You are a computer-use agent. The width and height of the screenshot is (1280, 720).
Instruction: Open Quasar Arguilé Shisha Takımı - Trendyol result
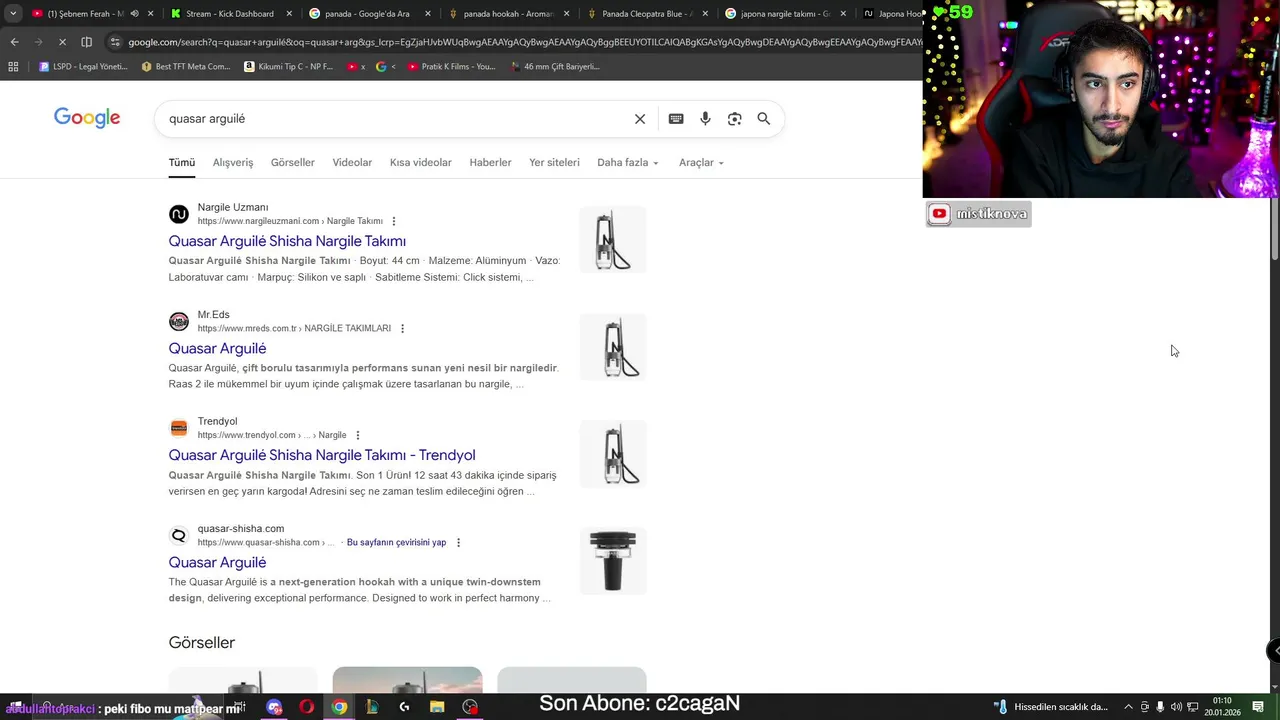coord(322,455)
